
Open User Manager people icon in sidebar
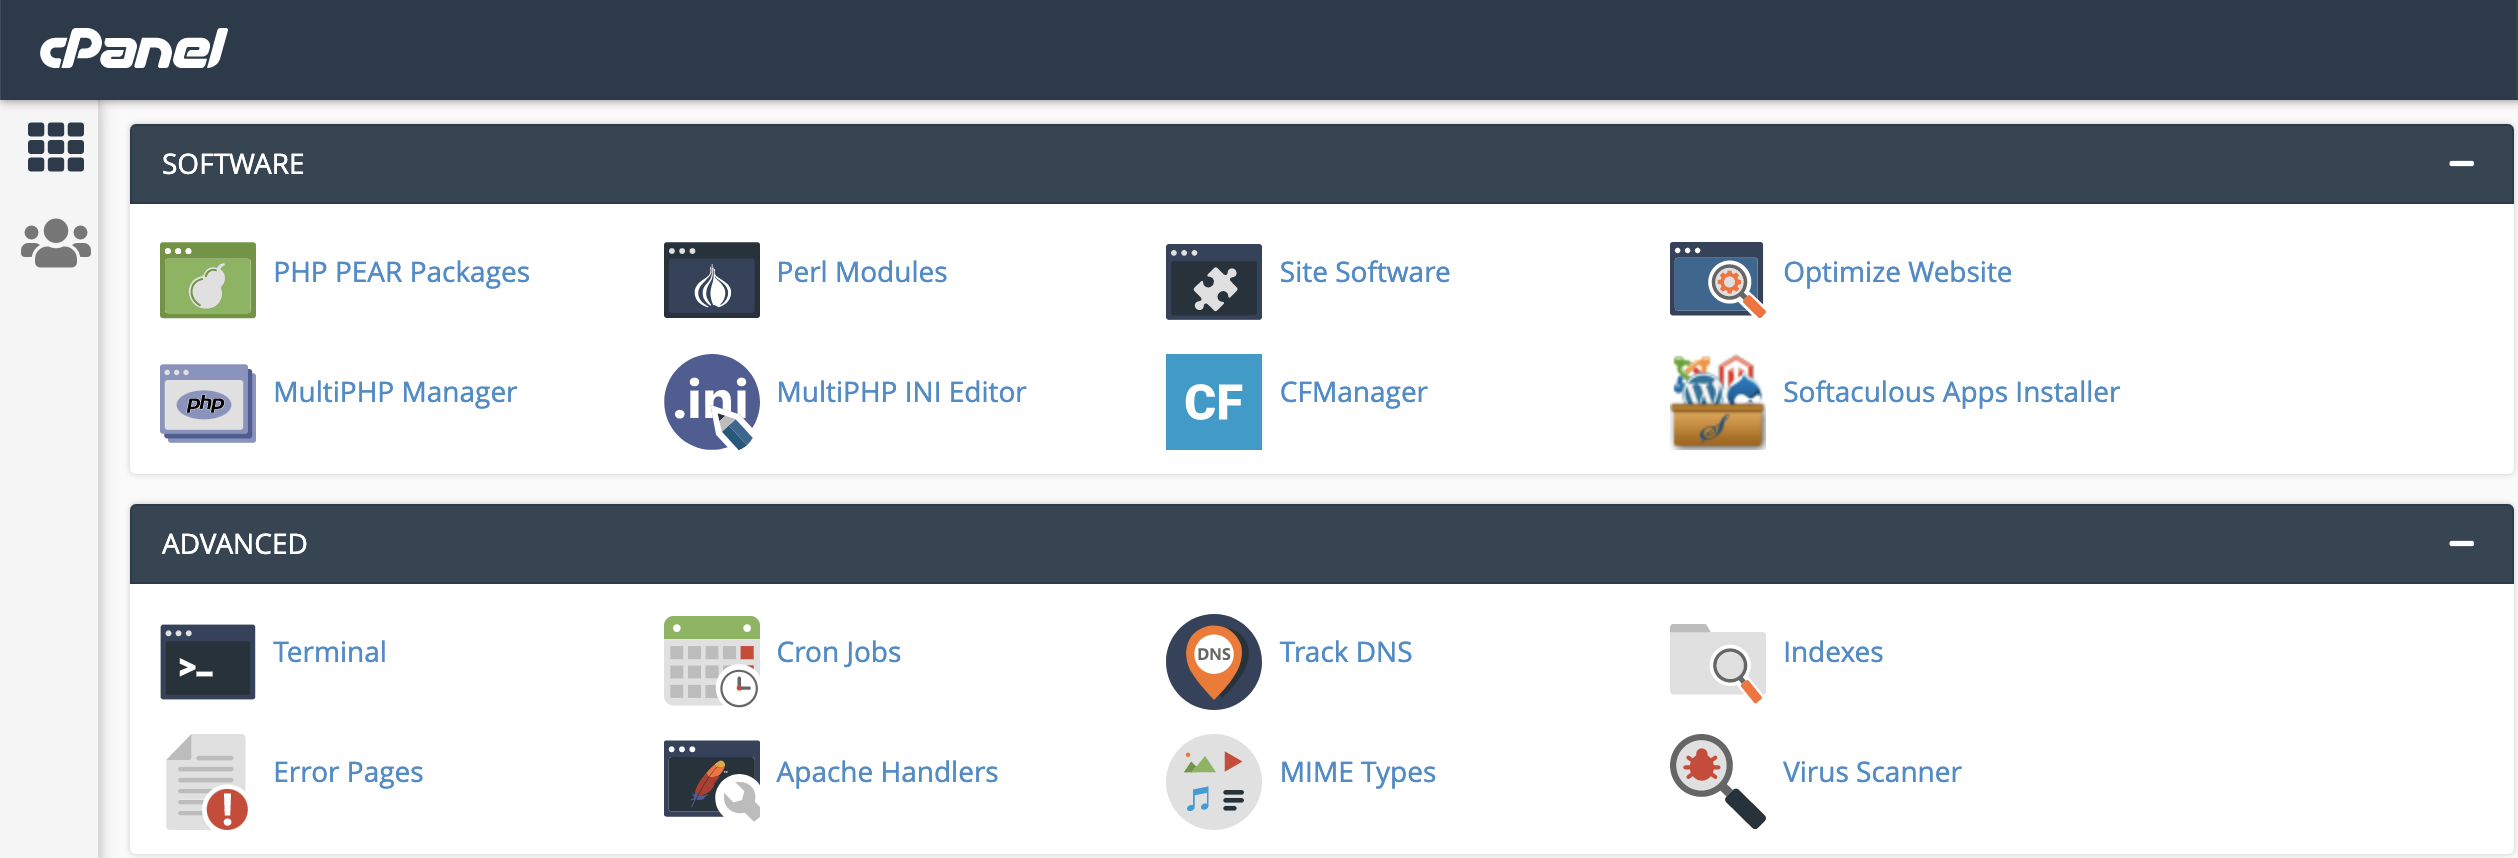coord(56,243)
